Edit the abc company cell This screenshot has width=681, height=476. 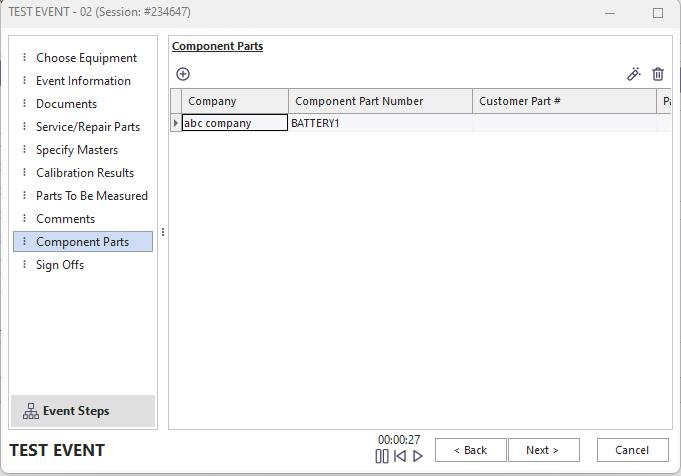234,123
